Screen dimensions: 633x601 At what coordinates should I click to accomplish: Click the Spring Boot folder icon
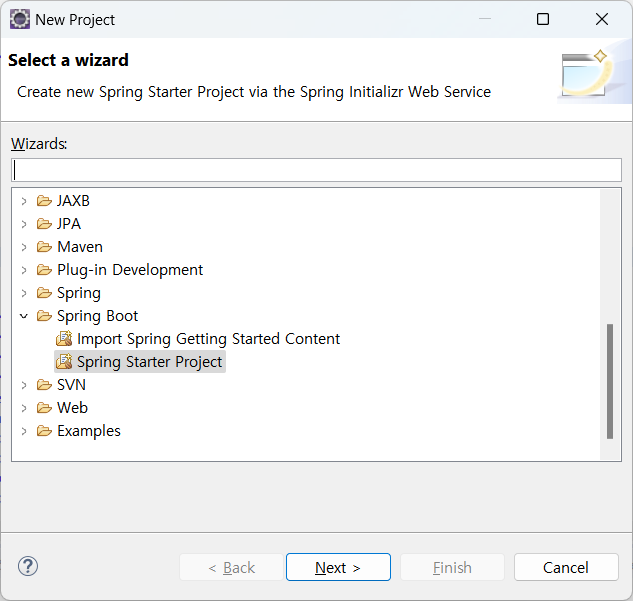[44, 316]
